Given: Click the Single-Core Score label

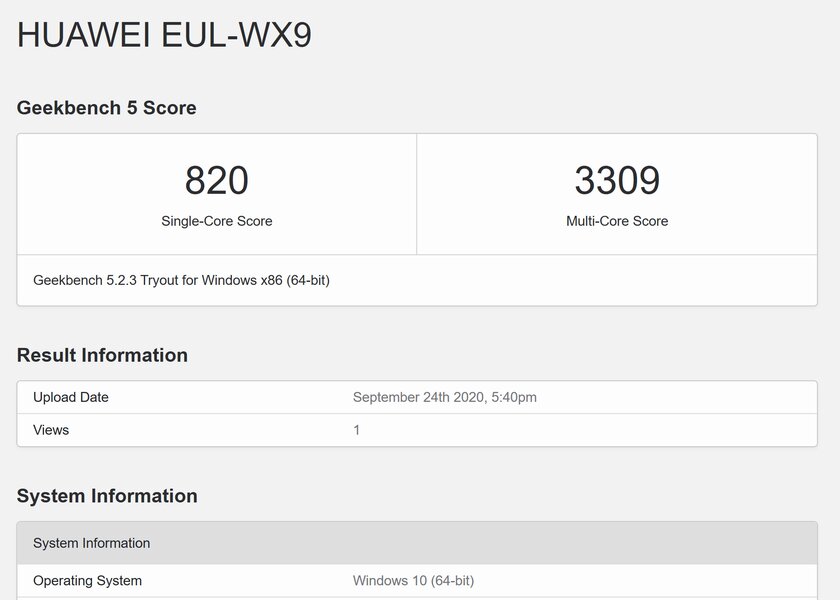Looking at the screenshot, I should pyautogui.click(x=216, y=221).
